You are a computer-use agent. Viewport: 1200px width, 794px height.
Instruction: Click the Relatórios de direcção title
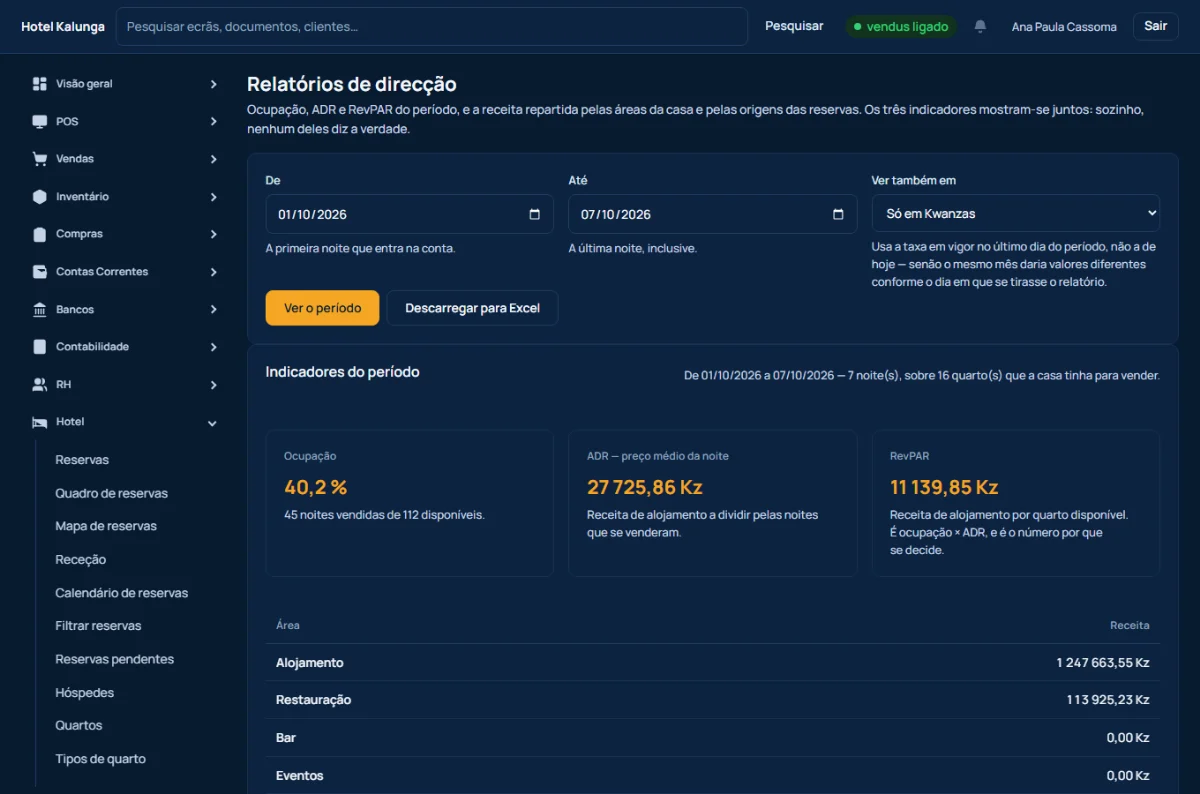click(x=352, y=85)
